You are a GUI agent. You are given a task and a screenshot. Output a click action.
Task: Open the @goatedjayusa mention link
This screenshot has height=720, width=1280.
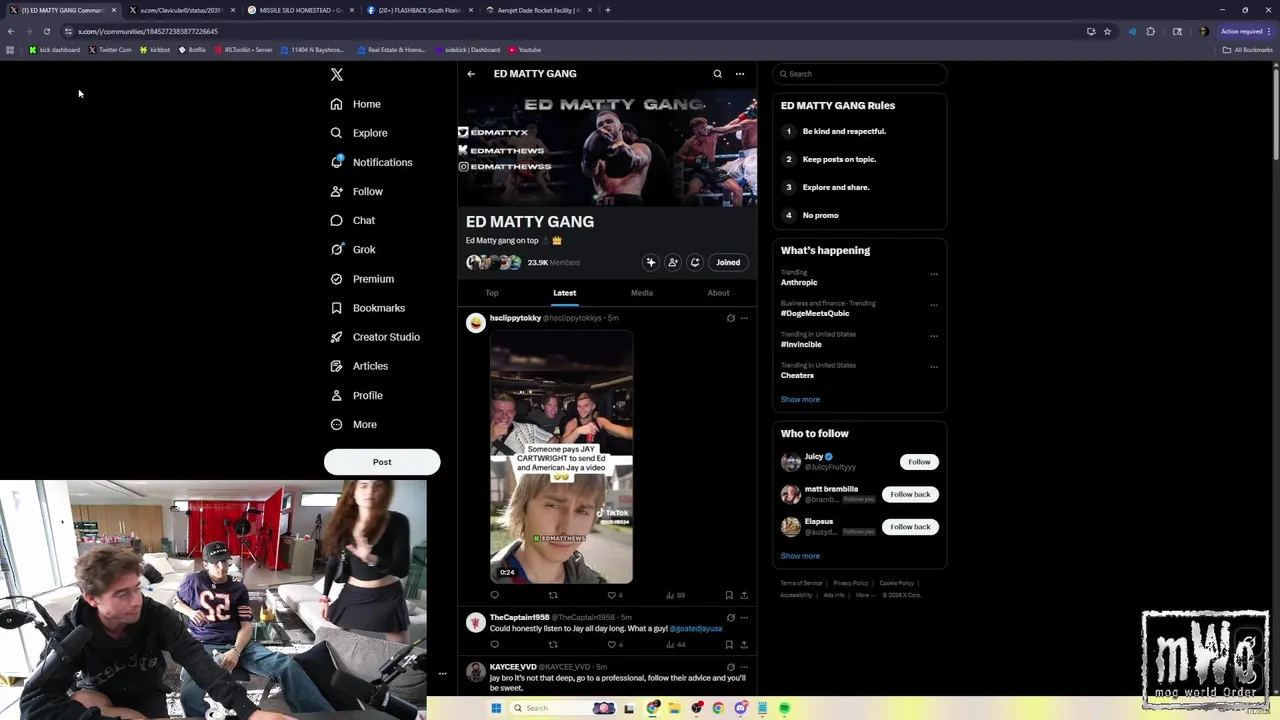coord(696,629)
